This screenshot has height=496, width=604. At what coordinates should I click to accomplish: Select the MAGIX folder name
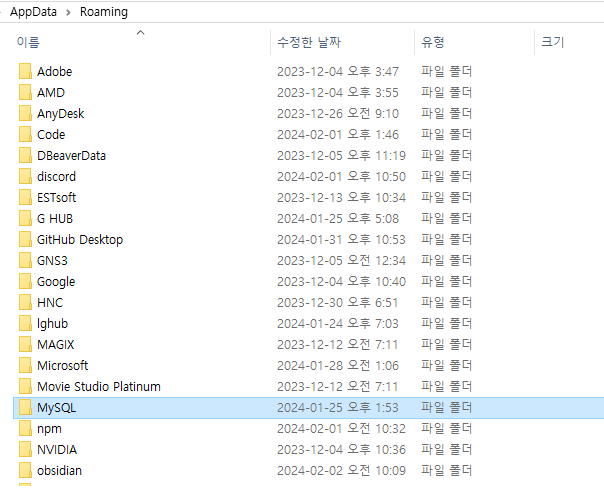point(55,344)
